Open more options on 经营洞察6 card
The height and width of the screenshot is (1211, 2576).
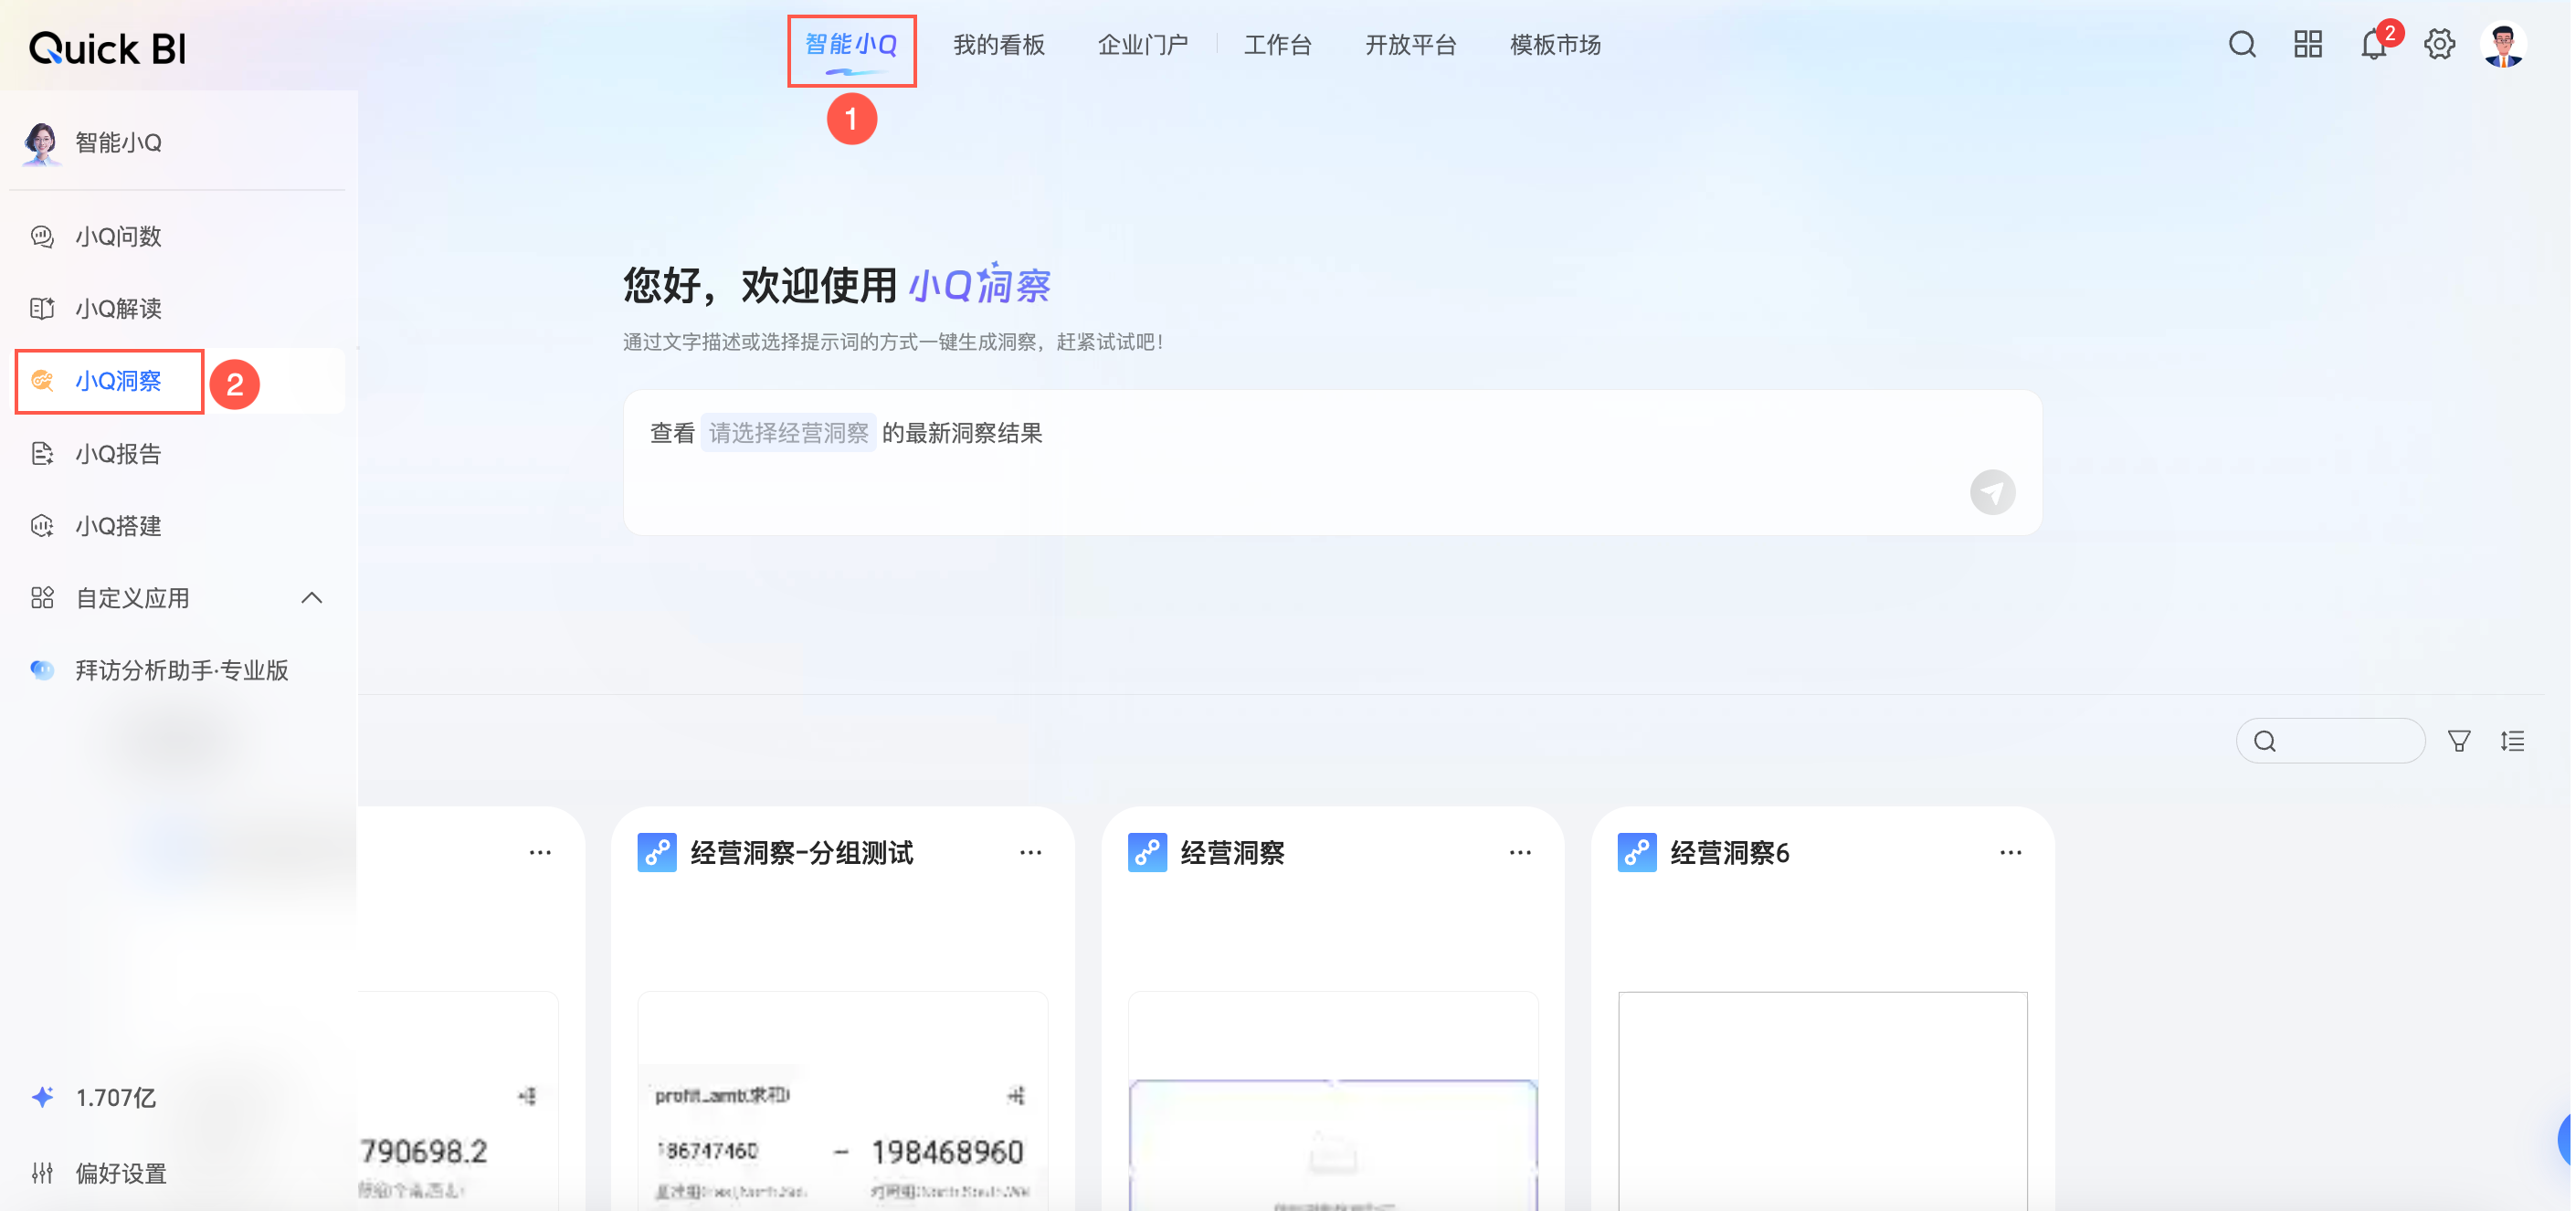[2010, 853]
